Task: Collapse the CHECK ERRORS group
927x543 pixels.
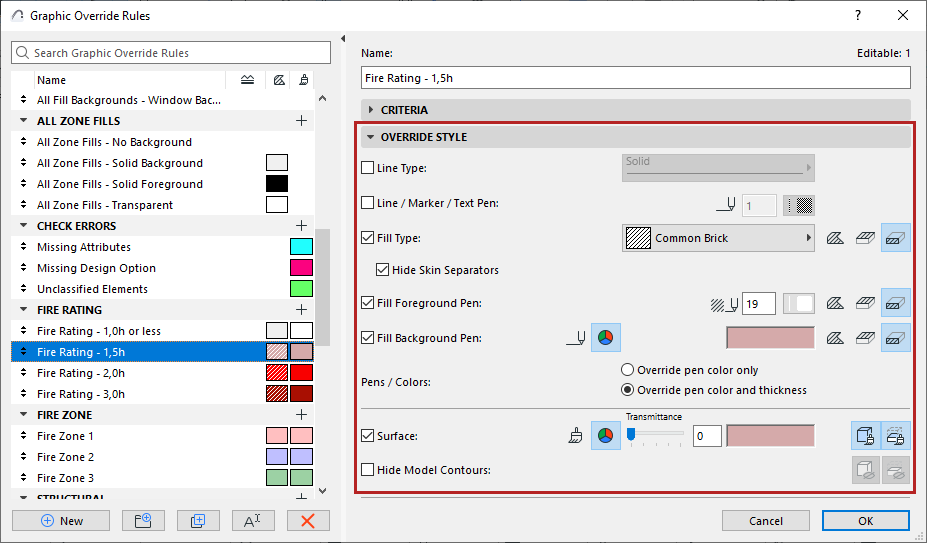Action: click(x=24, y=225)
